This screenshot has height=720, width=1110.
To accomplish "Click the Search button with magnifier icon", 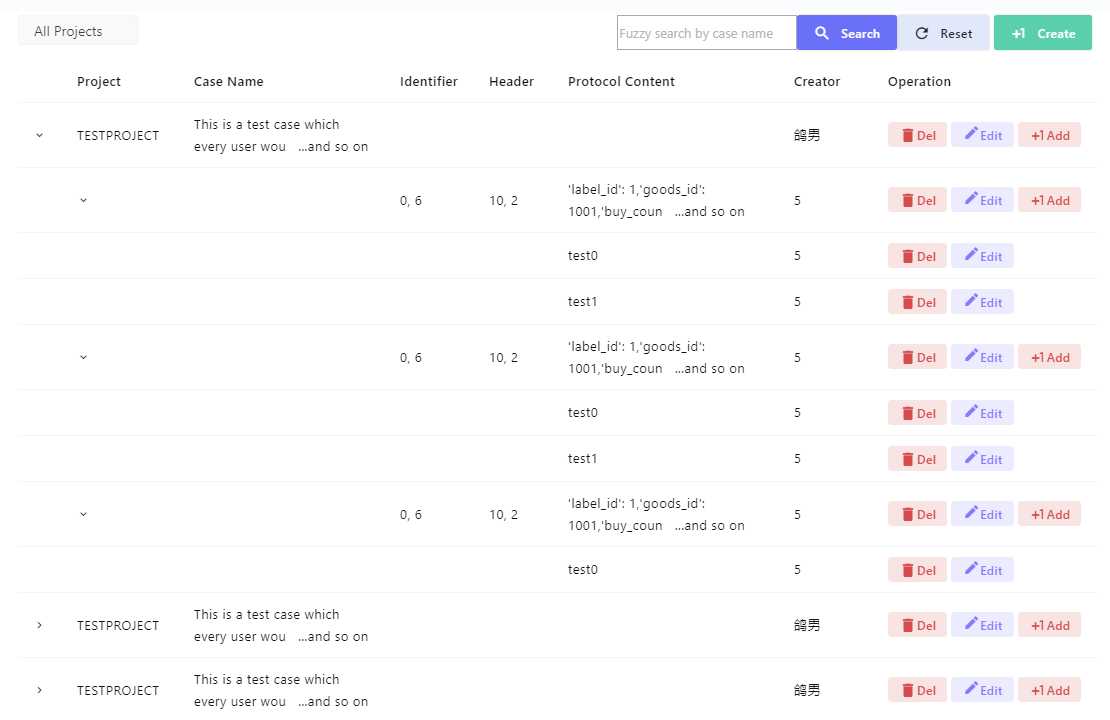I will [x=847, y=33].
